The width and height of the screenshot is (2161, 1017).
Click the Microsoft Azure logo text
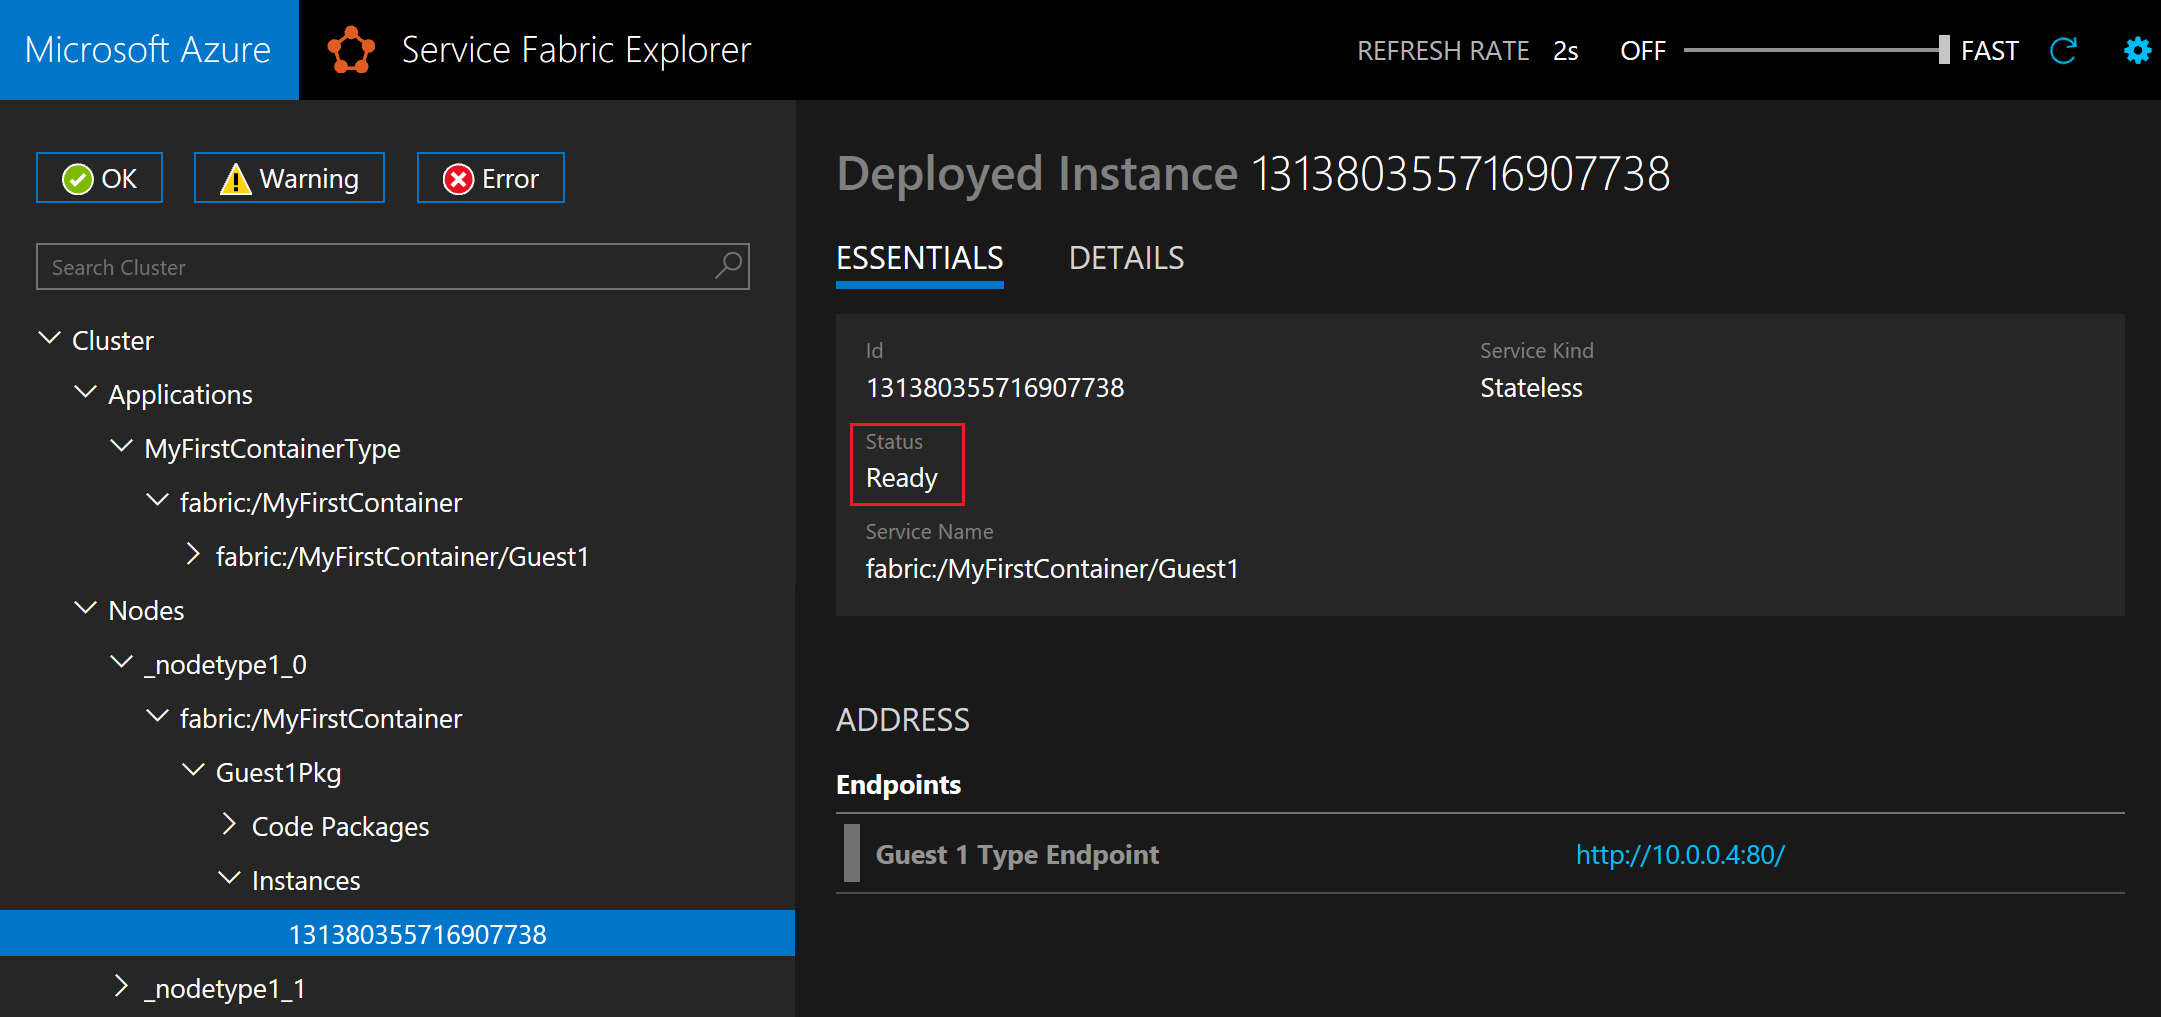coord(148,50)
